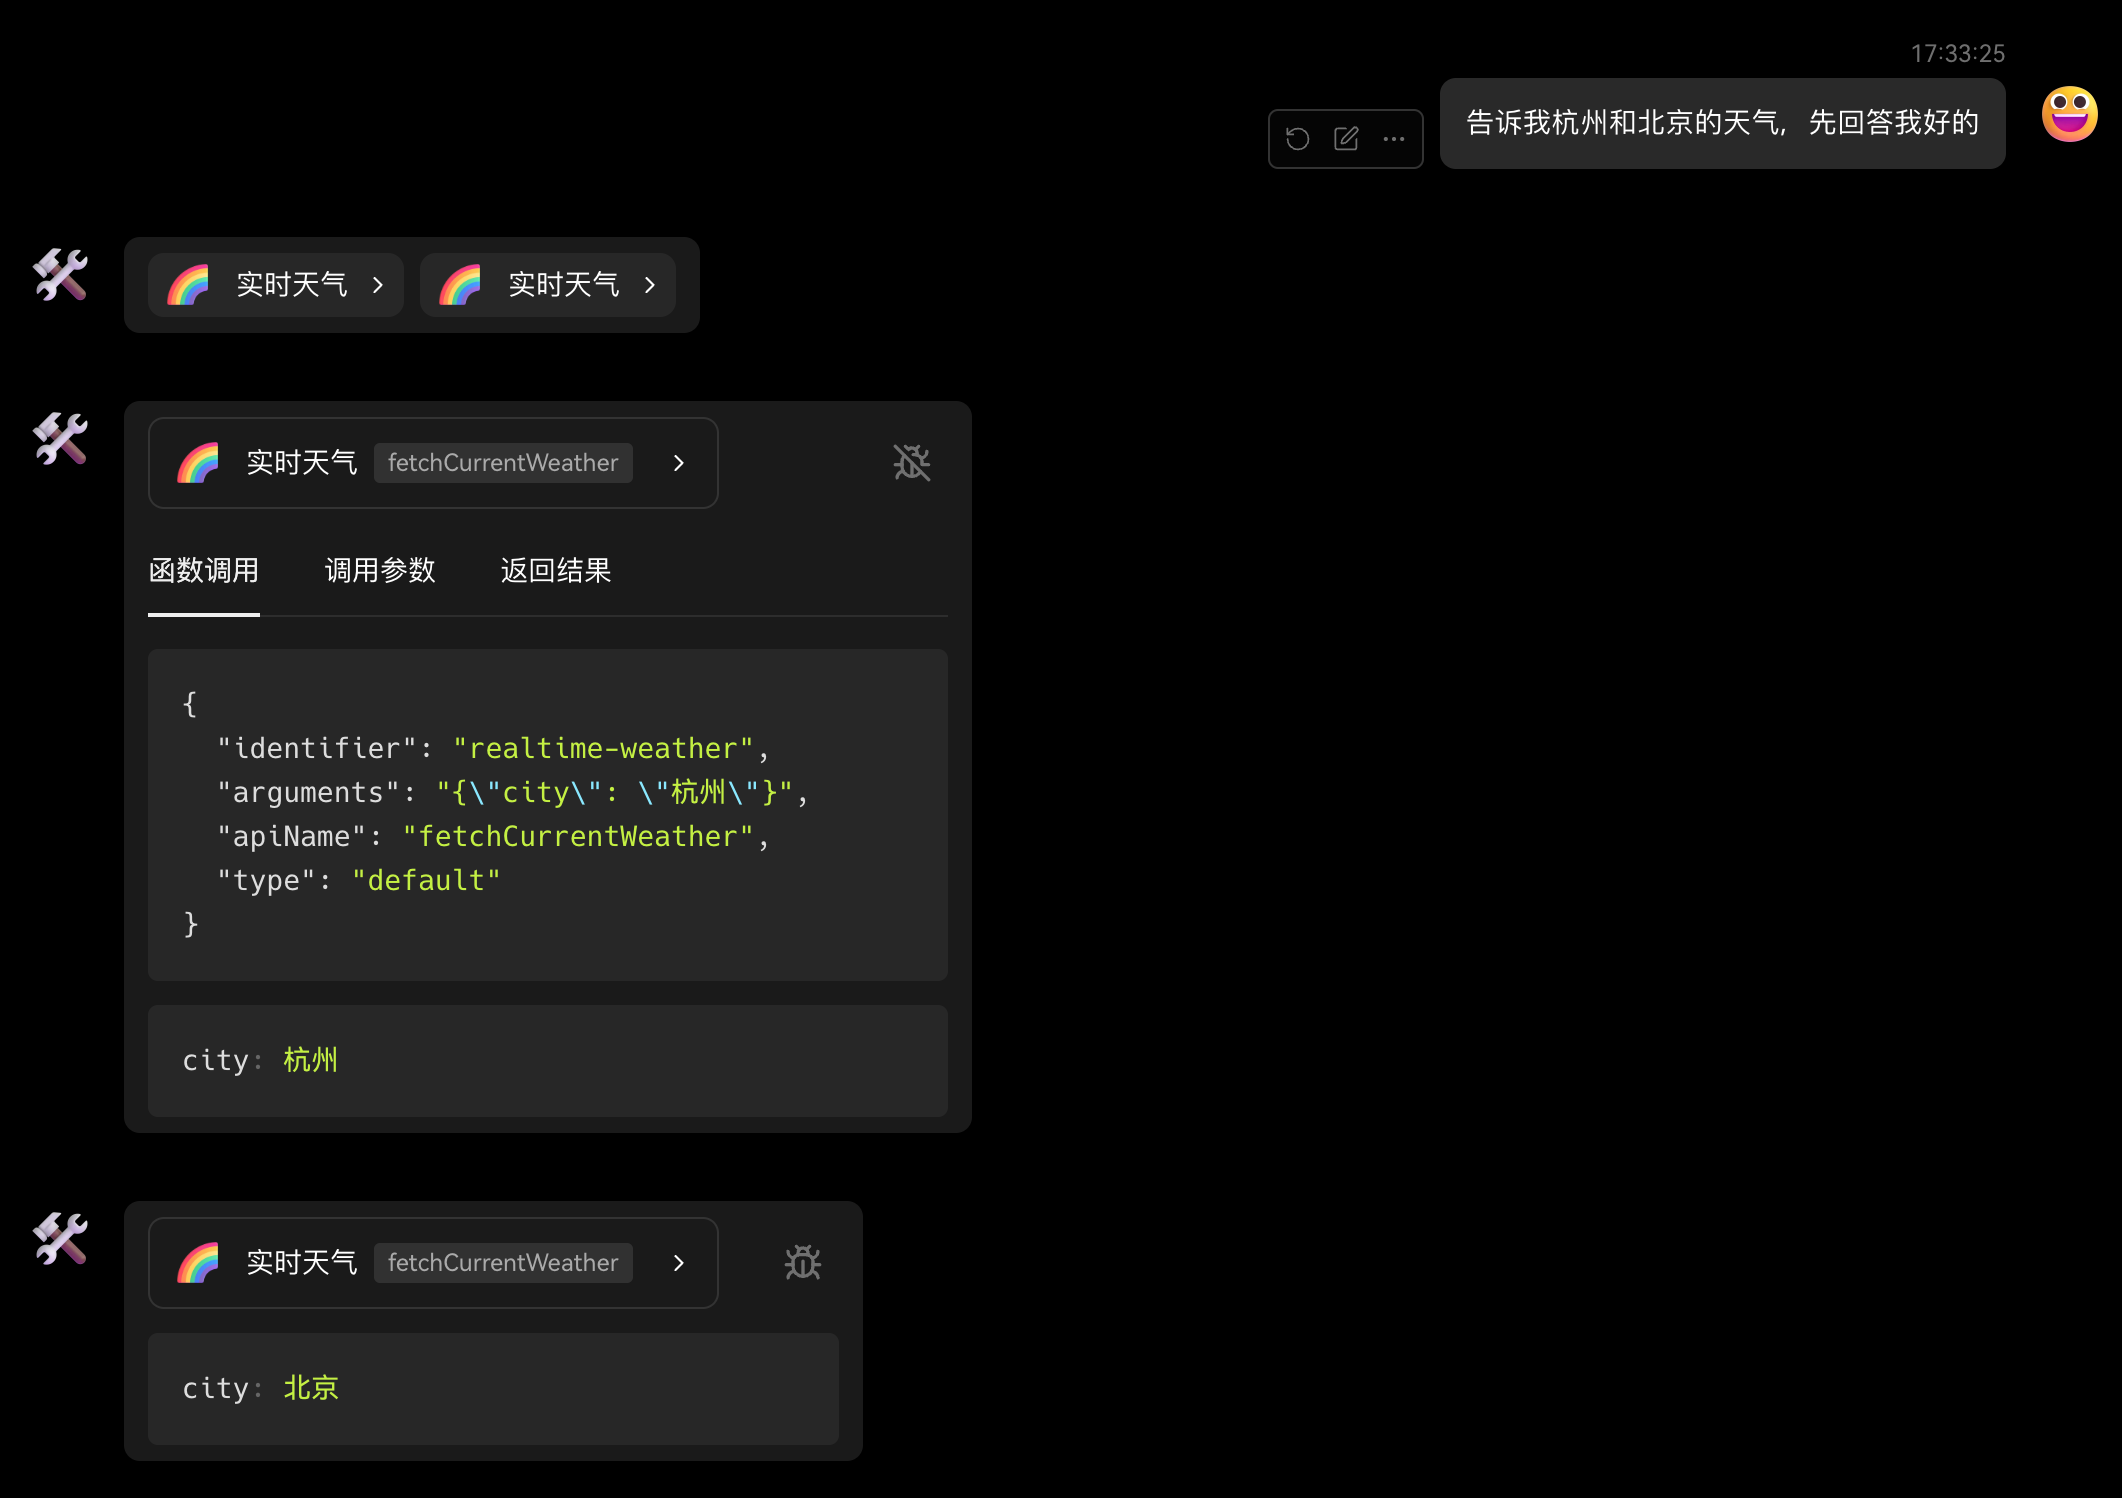The height and width of the screenshot is (1498, 2122).
Task: Click the user message about 杭州和北京的天气
Action: (x=1722, y=123)
